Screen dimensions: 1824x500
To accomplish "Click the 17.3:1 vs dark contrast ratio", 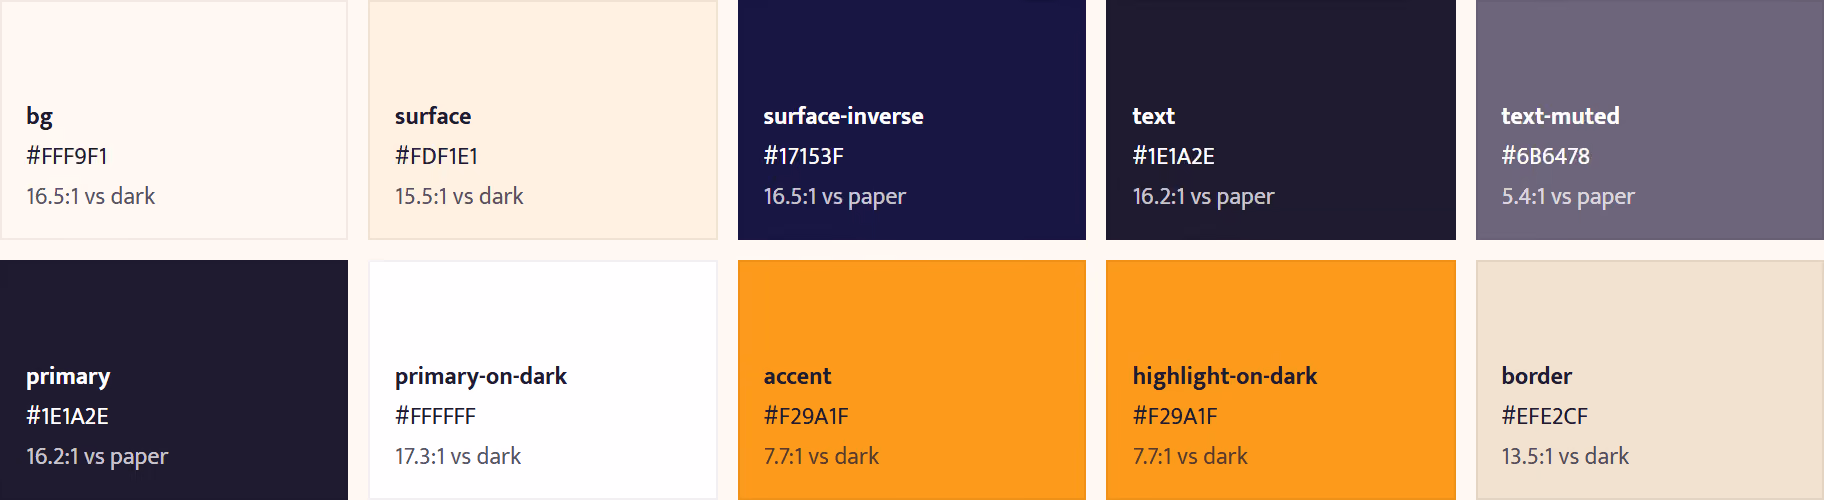I will point(458,456).
